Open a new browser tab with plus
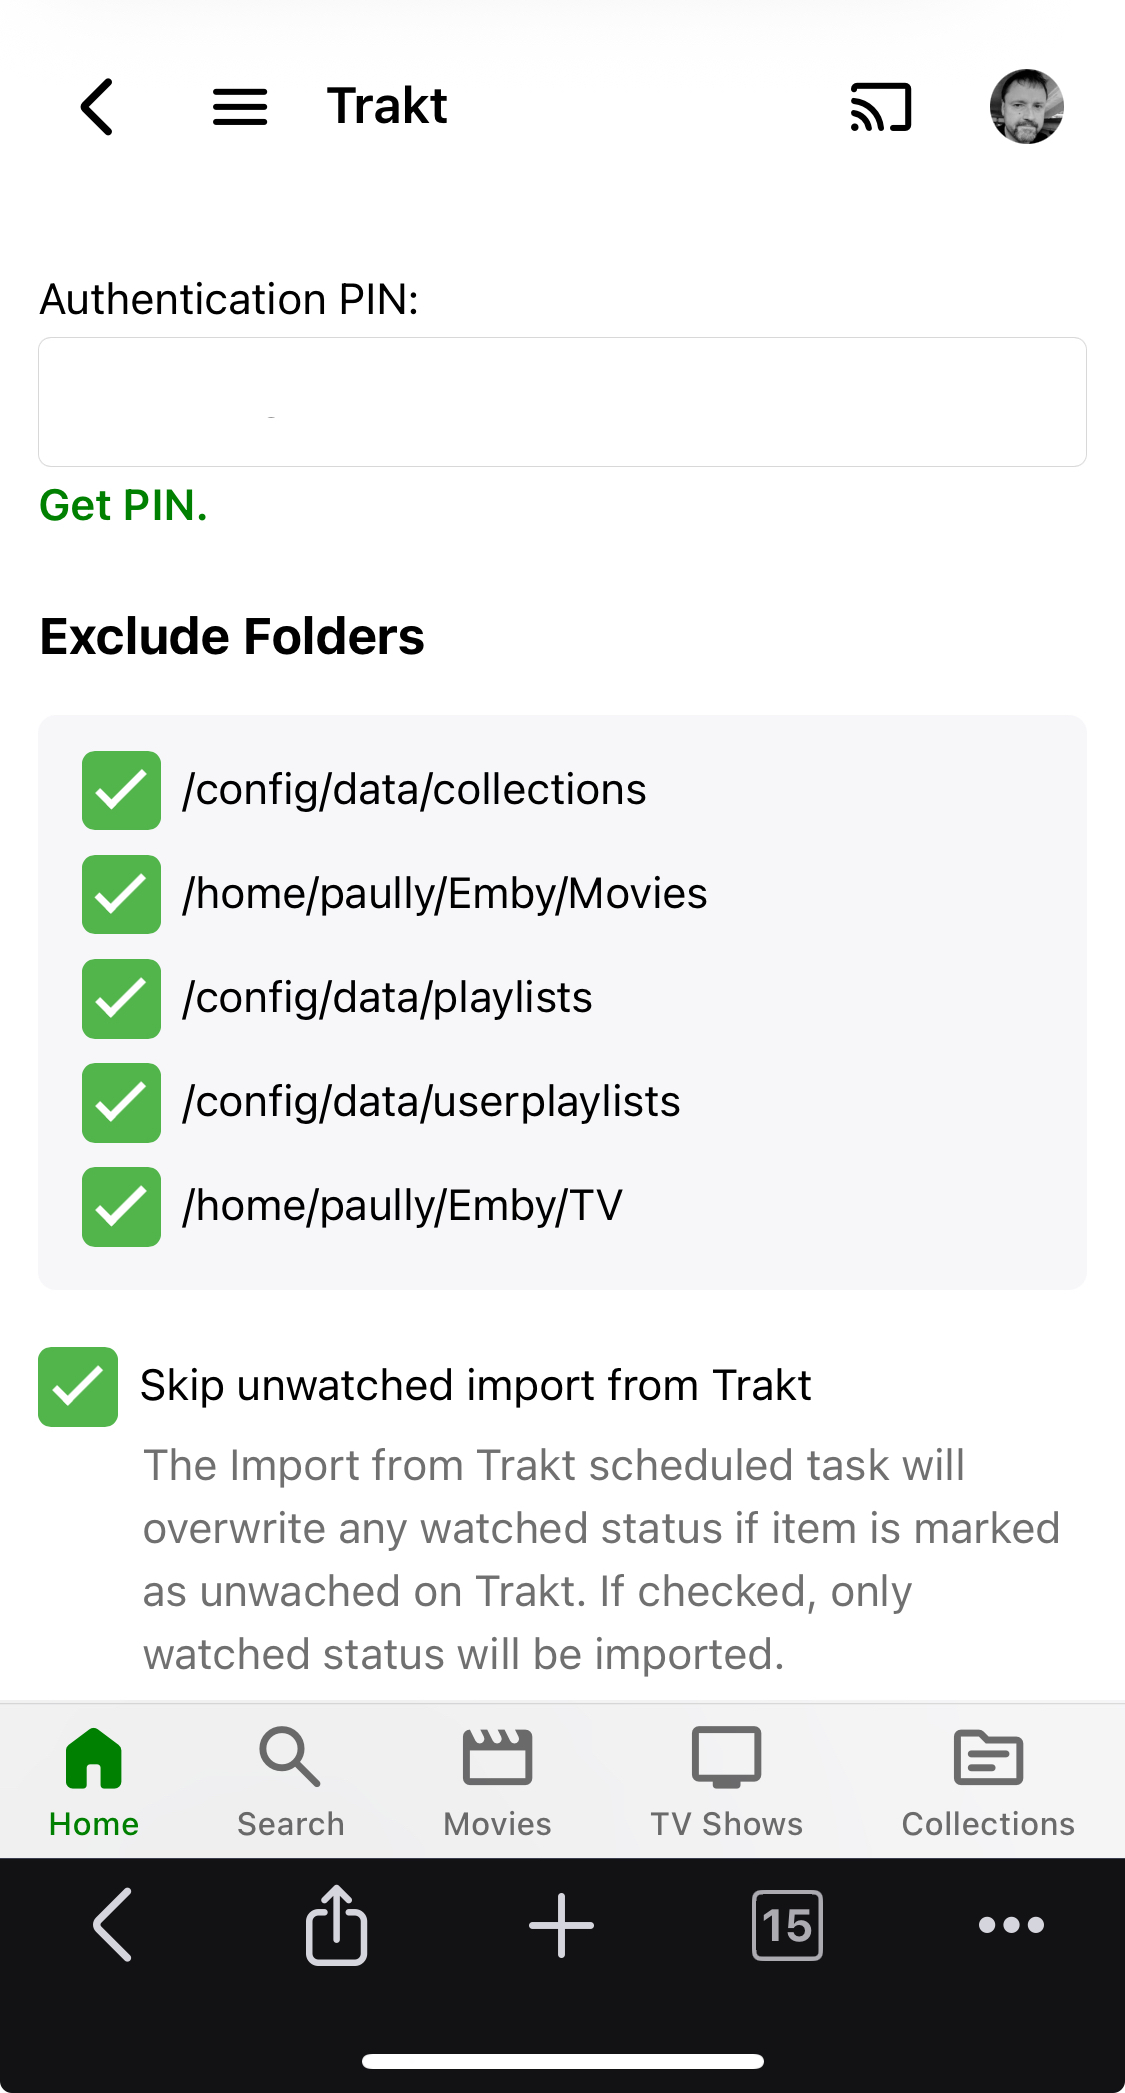The height and width of the screenshot is (2093, 1125). [561, 1925]
